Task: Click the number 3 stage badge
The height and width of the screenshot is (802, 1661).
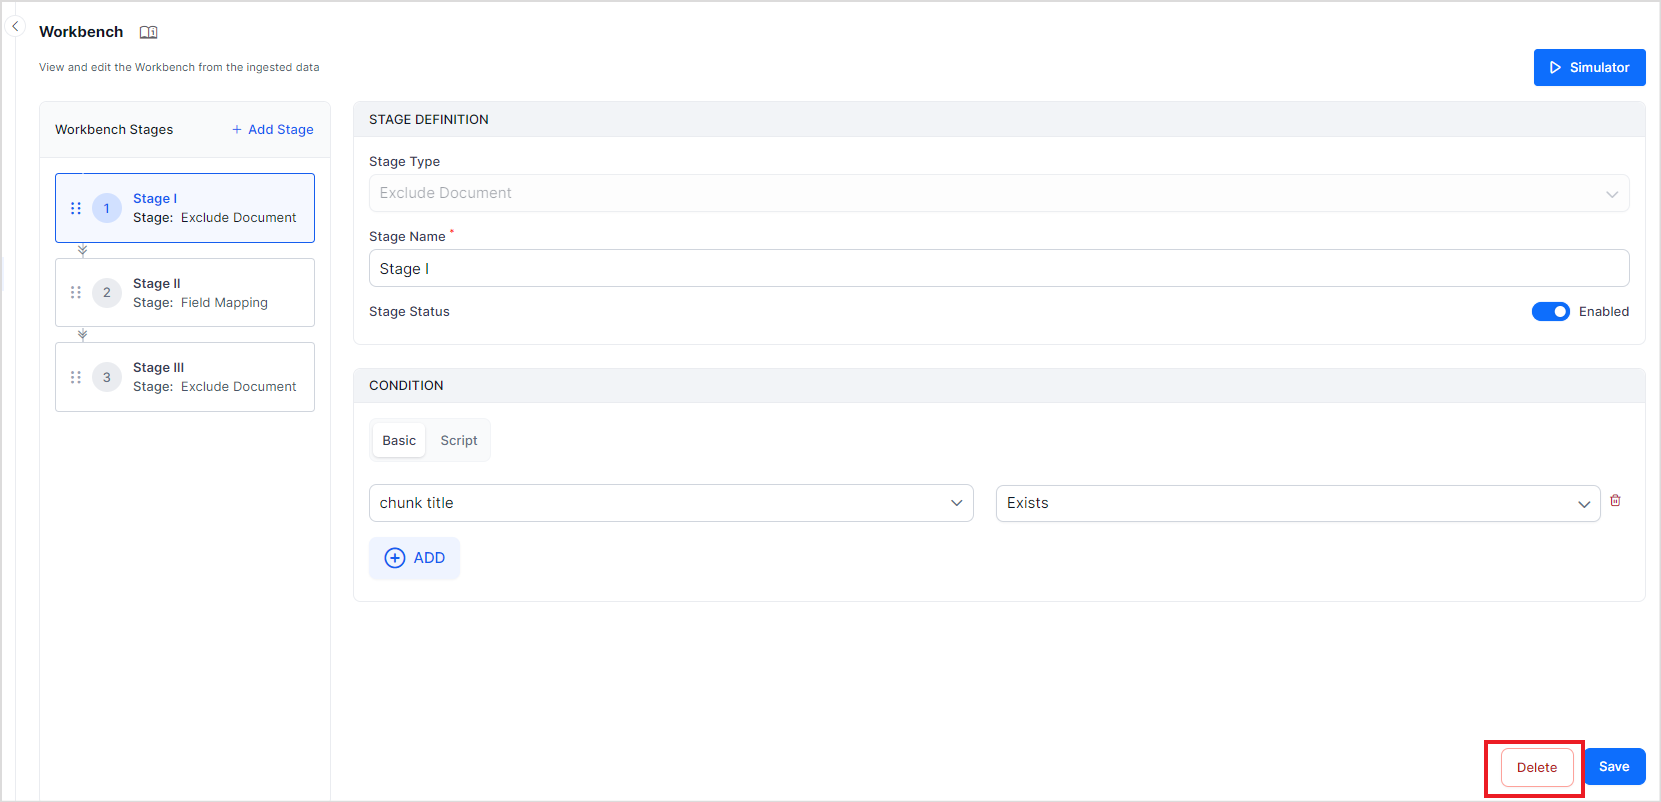Action: [x=107, y=377]
